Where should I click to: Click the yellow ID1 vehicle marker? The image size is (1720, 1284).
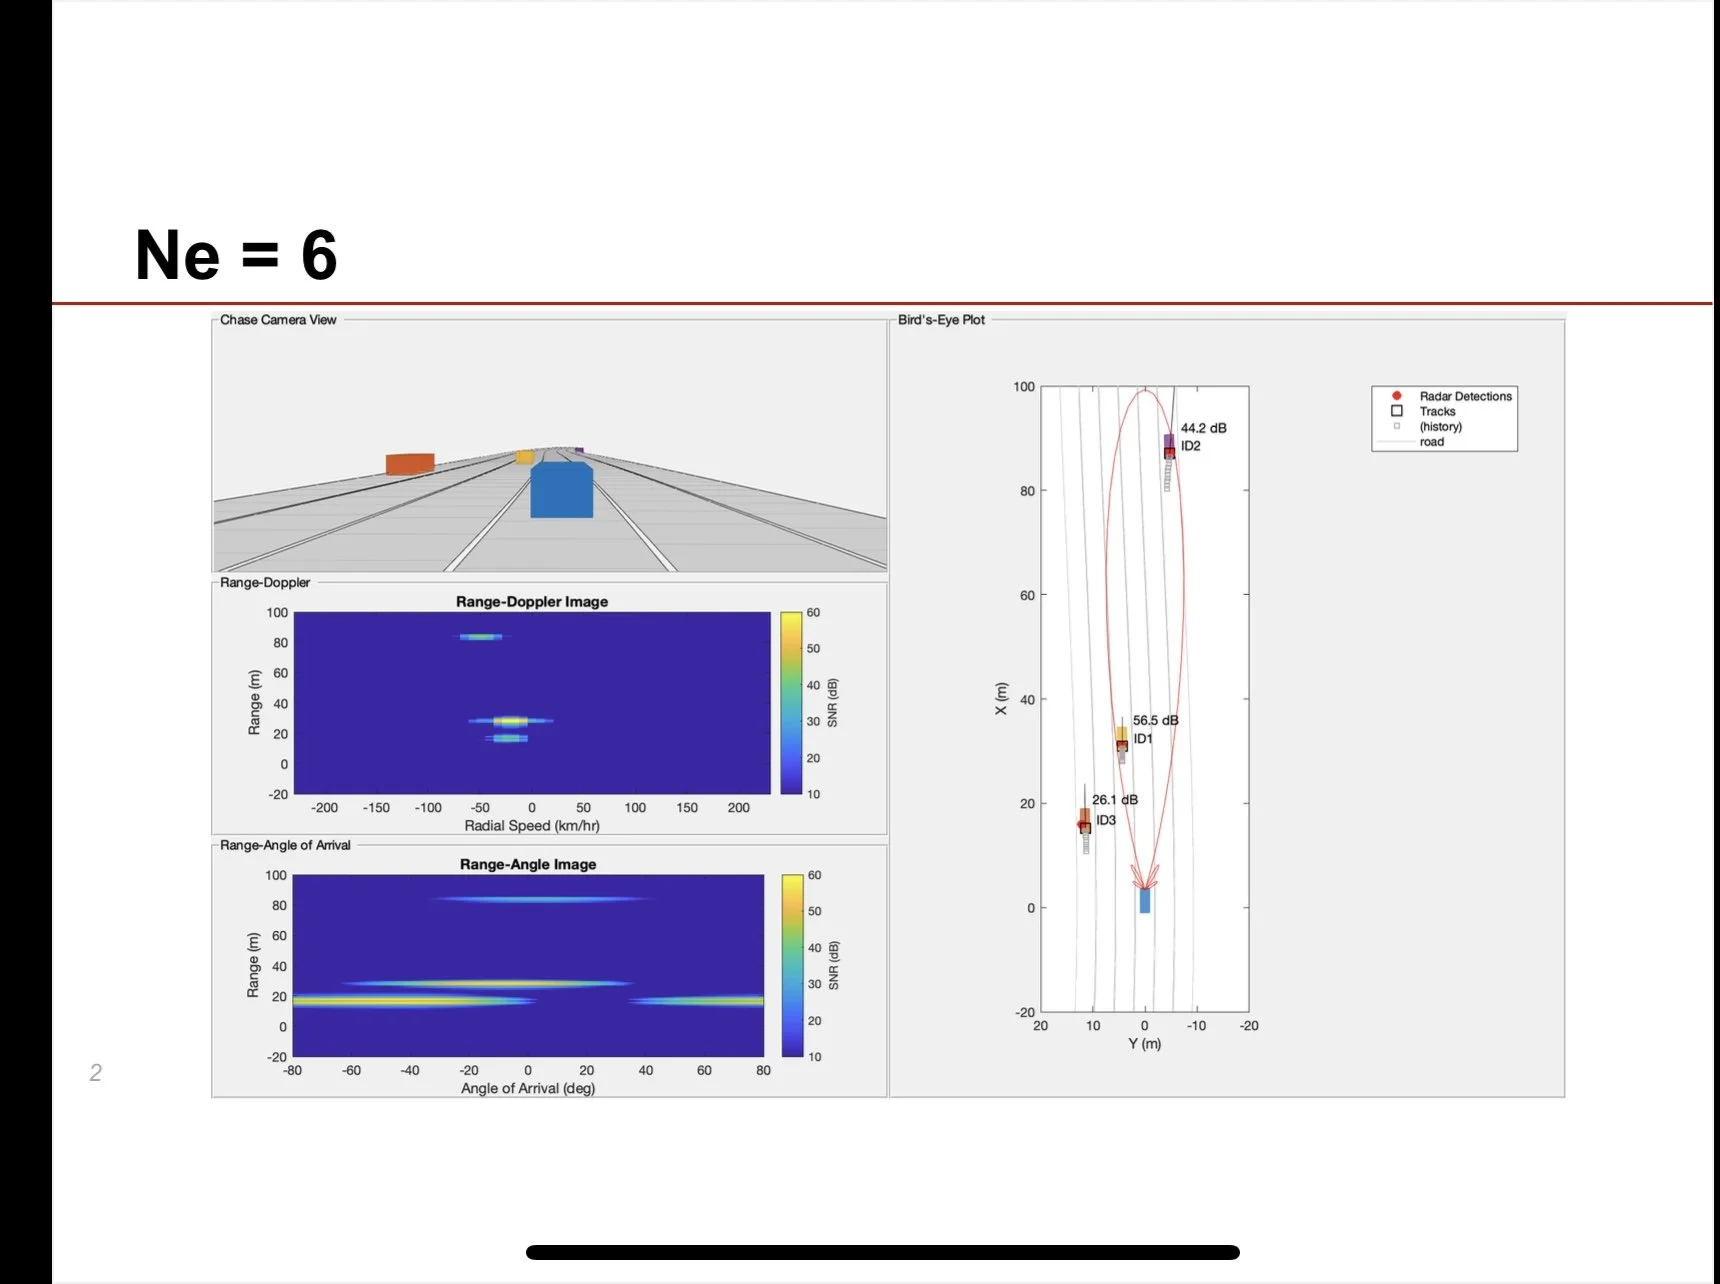[x=1122, y=738]
